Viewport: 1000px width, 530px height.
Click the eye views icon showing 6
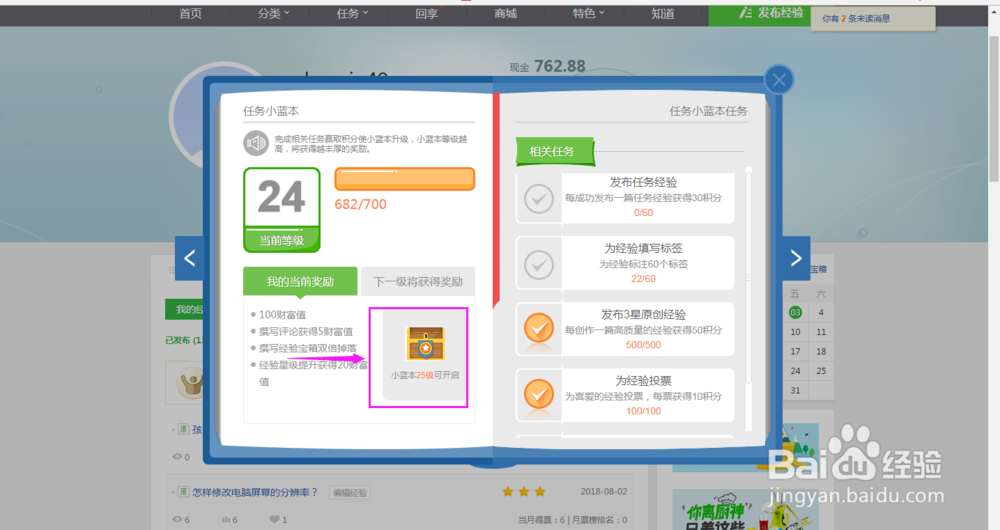tap(177, 520)
